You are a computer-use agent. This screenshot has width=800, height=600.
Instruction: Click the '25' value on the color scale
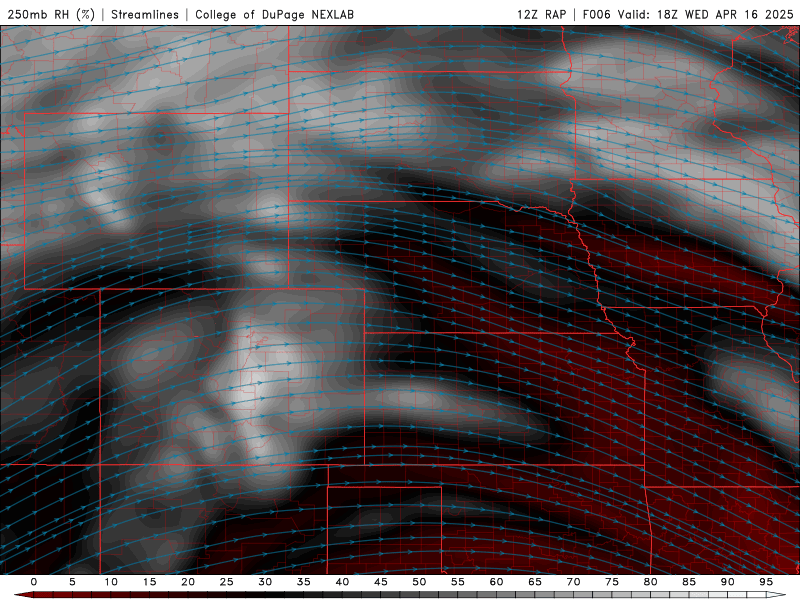(x=227, y=582)
